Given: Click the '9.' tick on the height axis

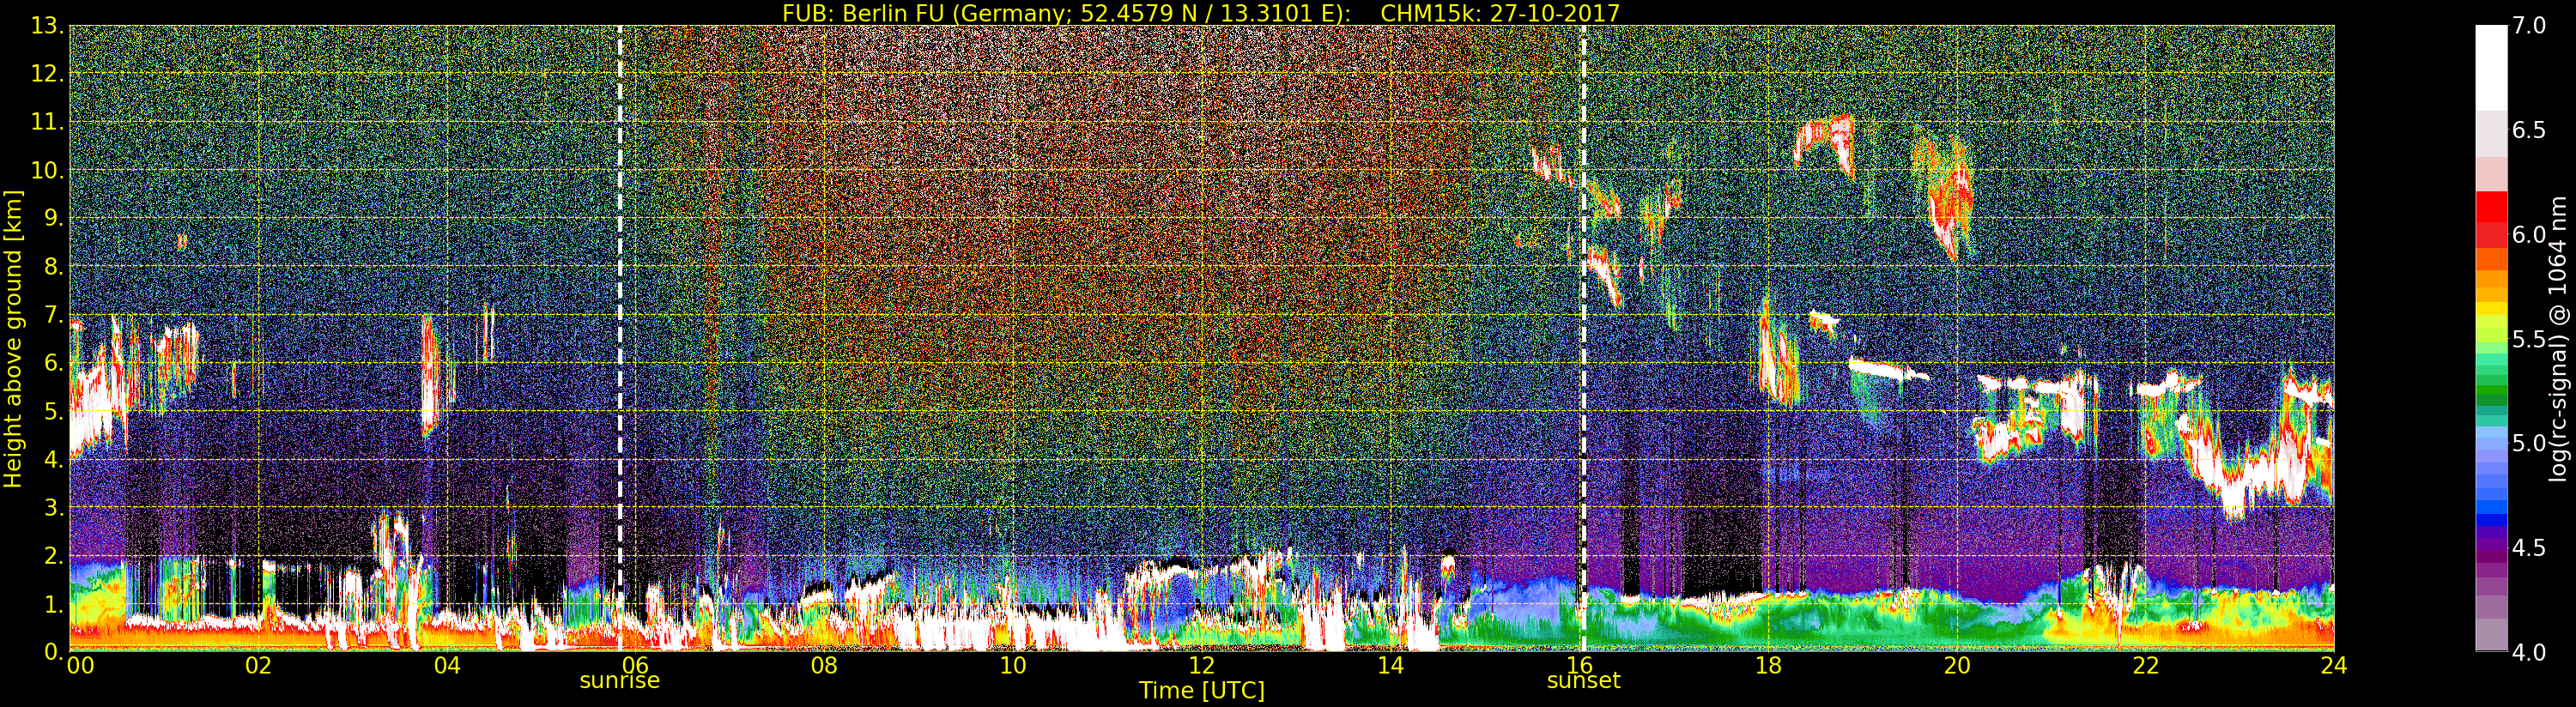Looking at the screenshot, I should [54, 218].
